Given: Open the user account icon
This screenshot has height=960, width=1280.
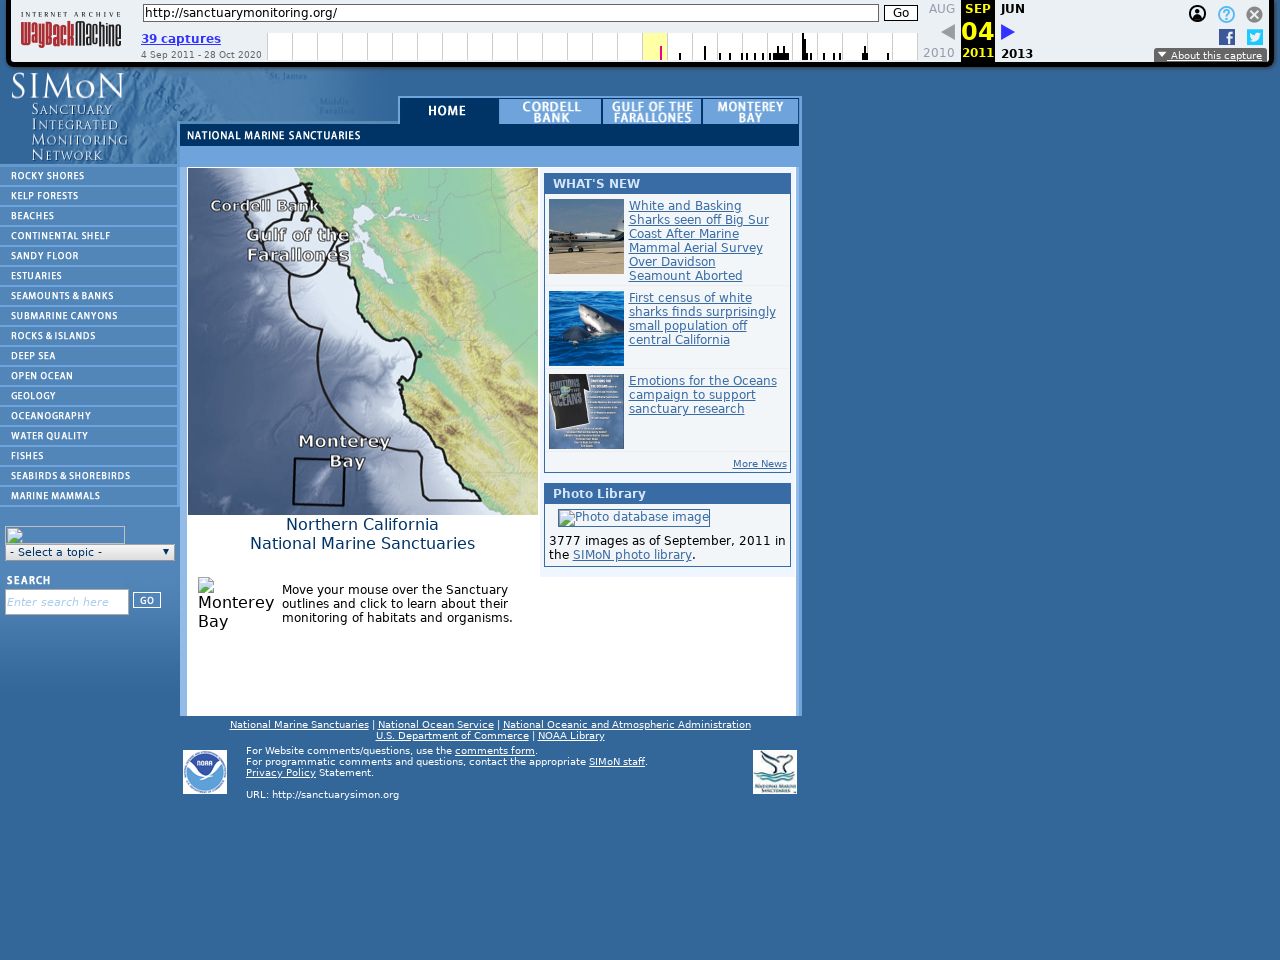Looking at the screenshot, I should point(1197,14).
